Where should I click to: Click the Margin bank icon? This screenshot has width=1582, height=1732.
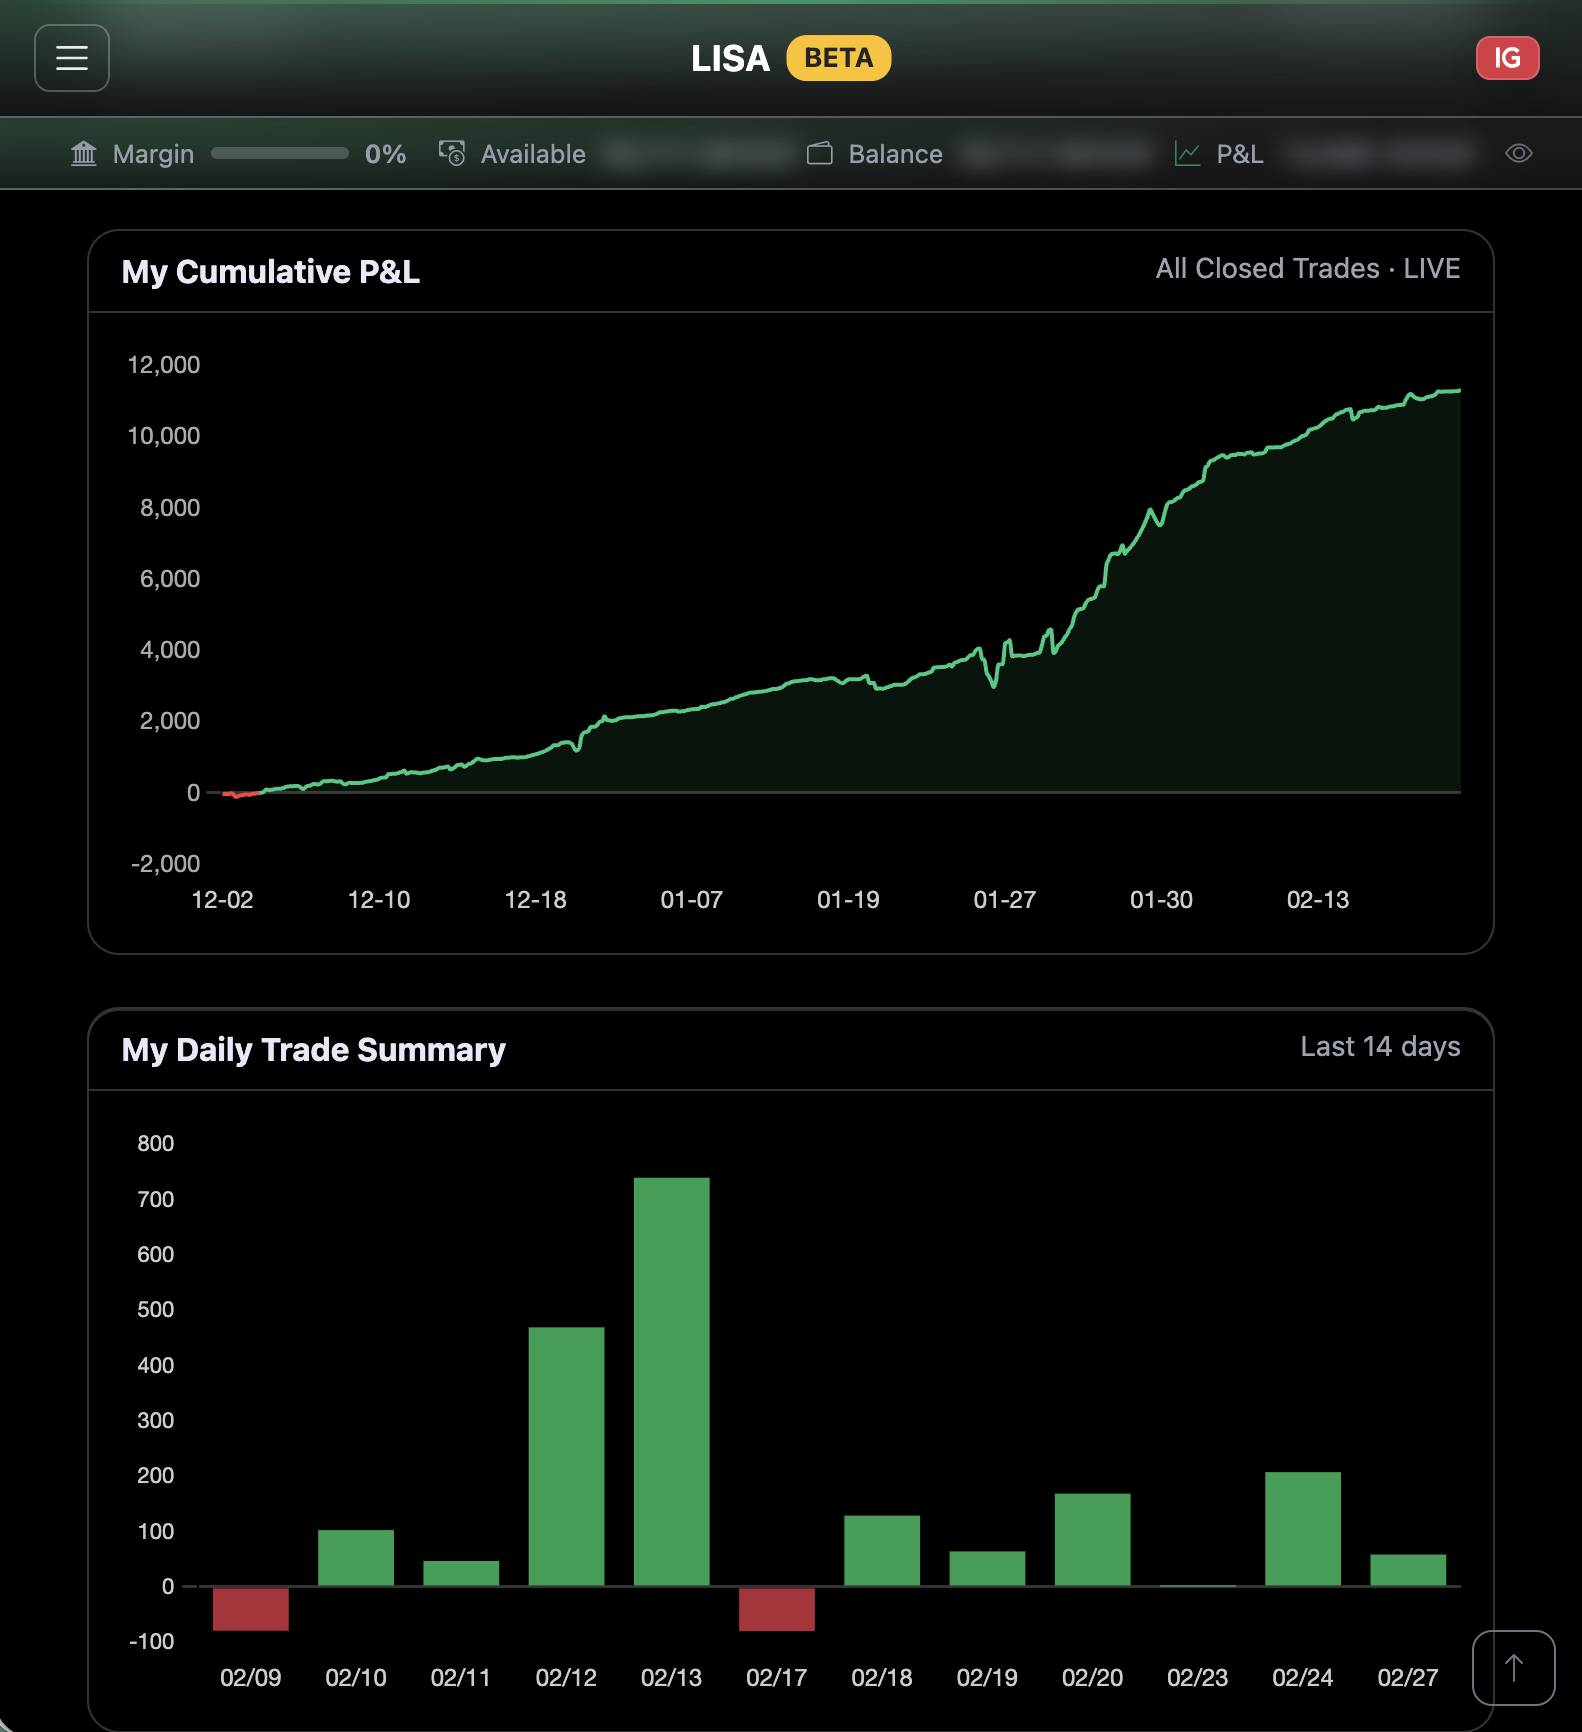point(84,154)
